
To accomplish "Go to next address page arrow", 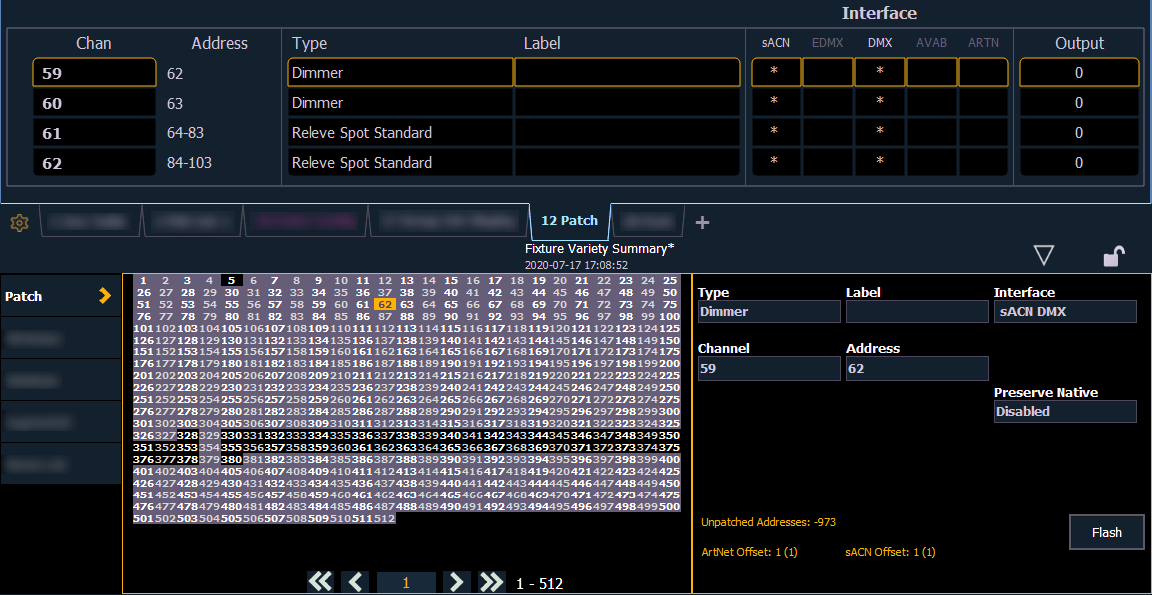I will [456, 582].
